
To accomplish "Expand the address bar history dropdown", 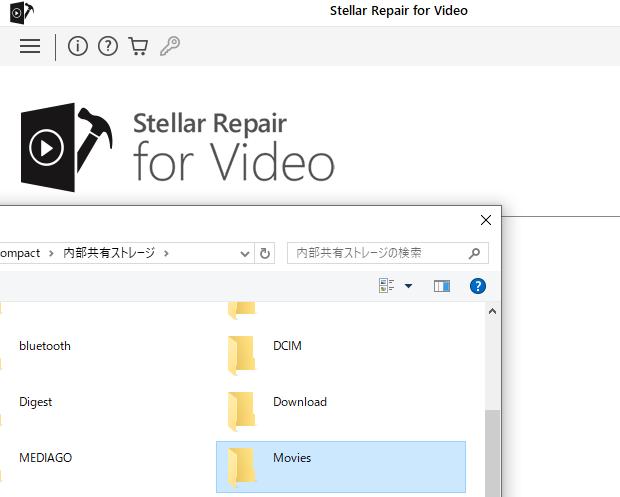I will click(245, 253).
